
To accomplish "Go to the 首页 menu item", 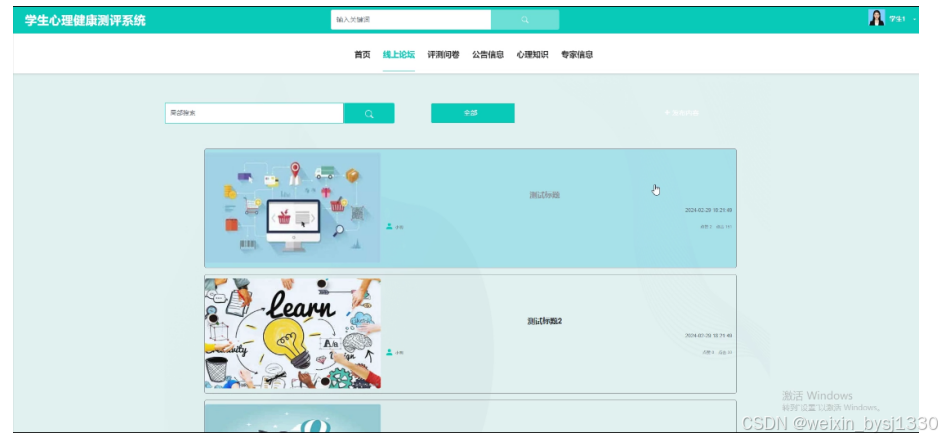I will coord(362,55).
